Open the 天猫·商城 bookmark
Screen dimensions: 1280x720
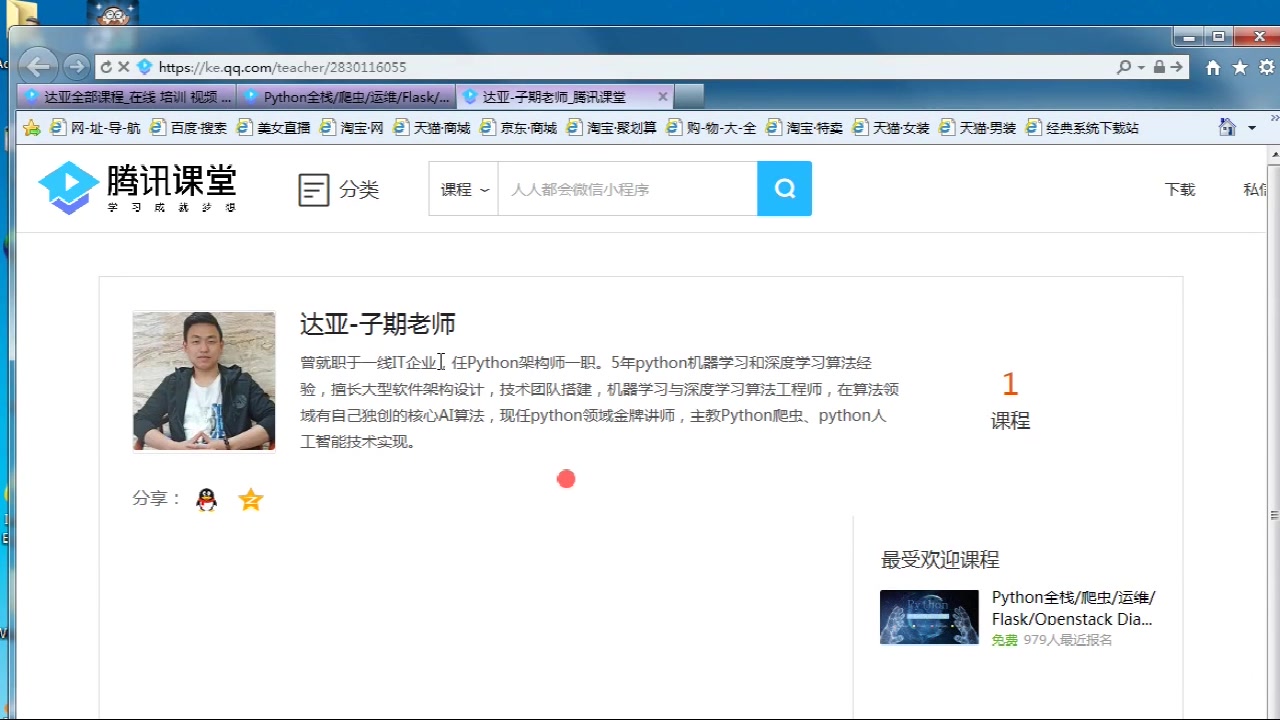(x=432, y=128)
